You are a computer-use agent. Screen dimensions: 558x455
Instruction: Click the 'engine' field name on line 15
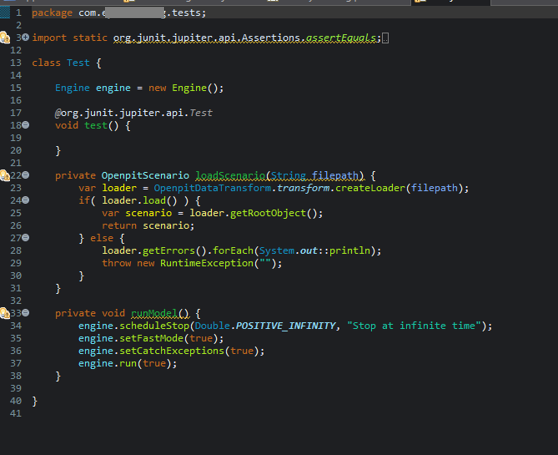coord(113,88)
